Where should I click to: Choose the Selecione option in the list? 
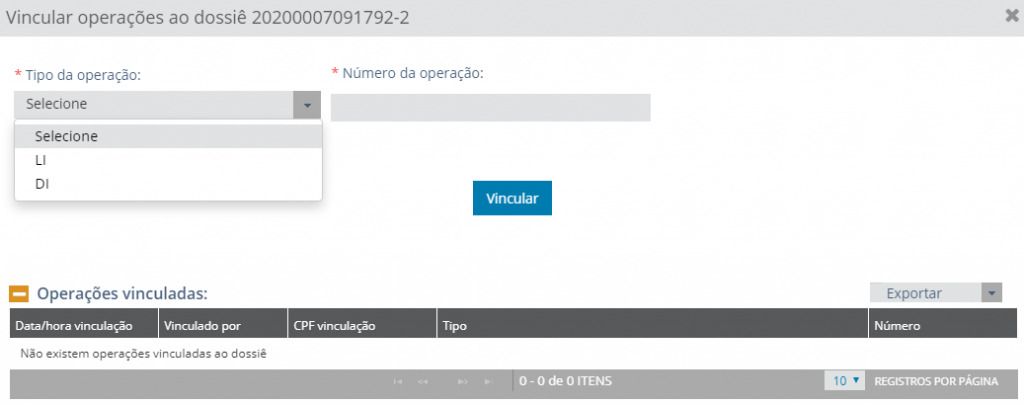[x=168, y=137]
